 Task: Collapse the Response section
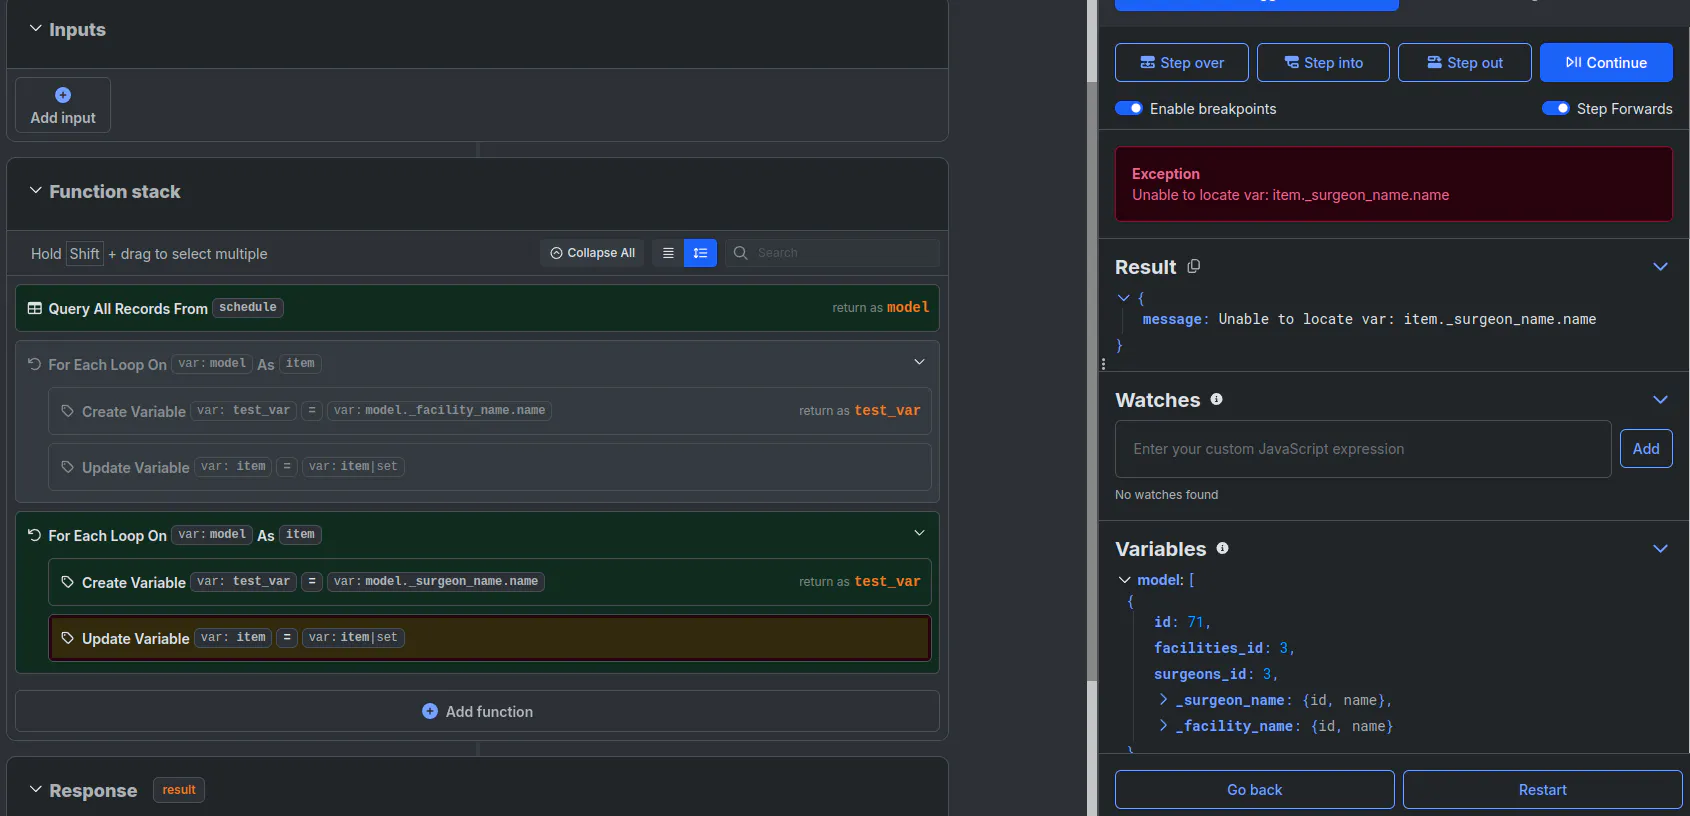(36, 790)
